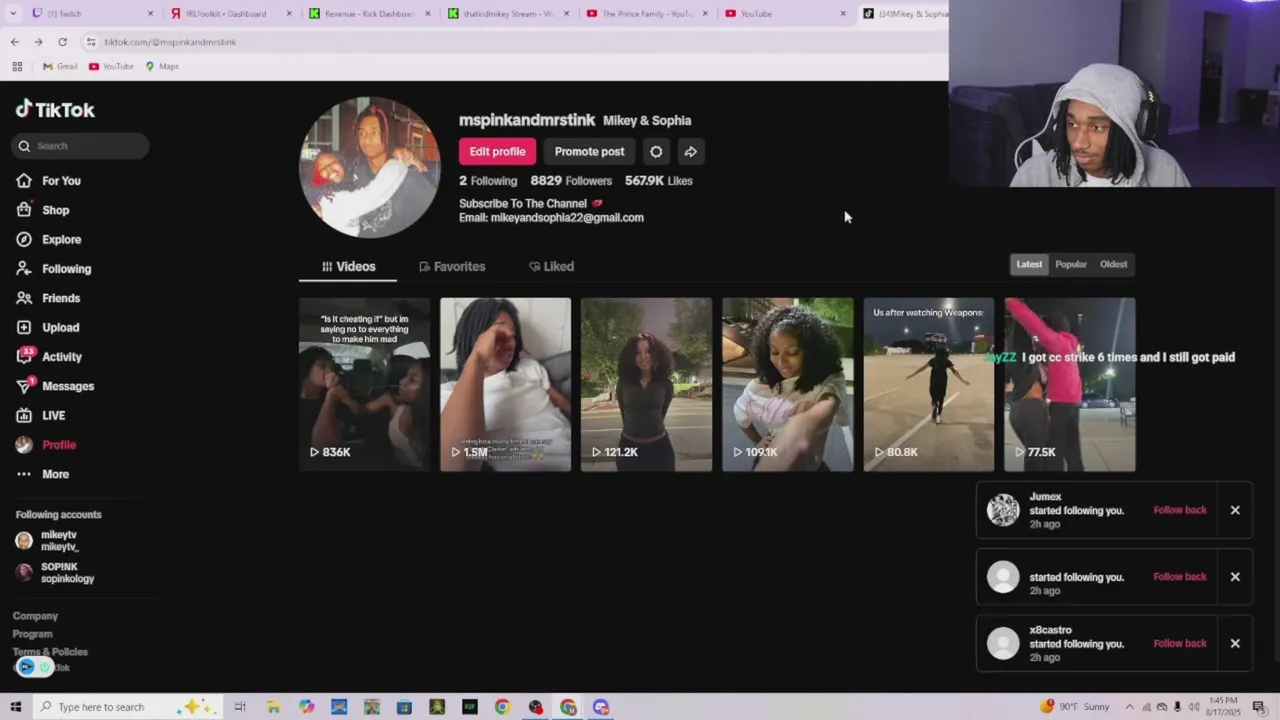Expand the Terms & Policies section

point(50,652)
